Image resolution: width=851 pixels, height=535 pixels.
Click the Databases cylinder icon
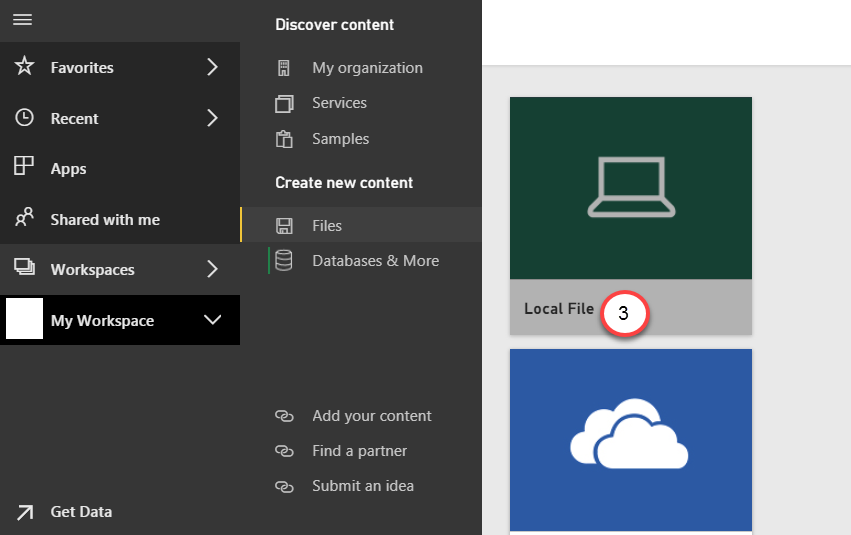284,260
